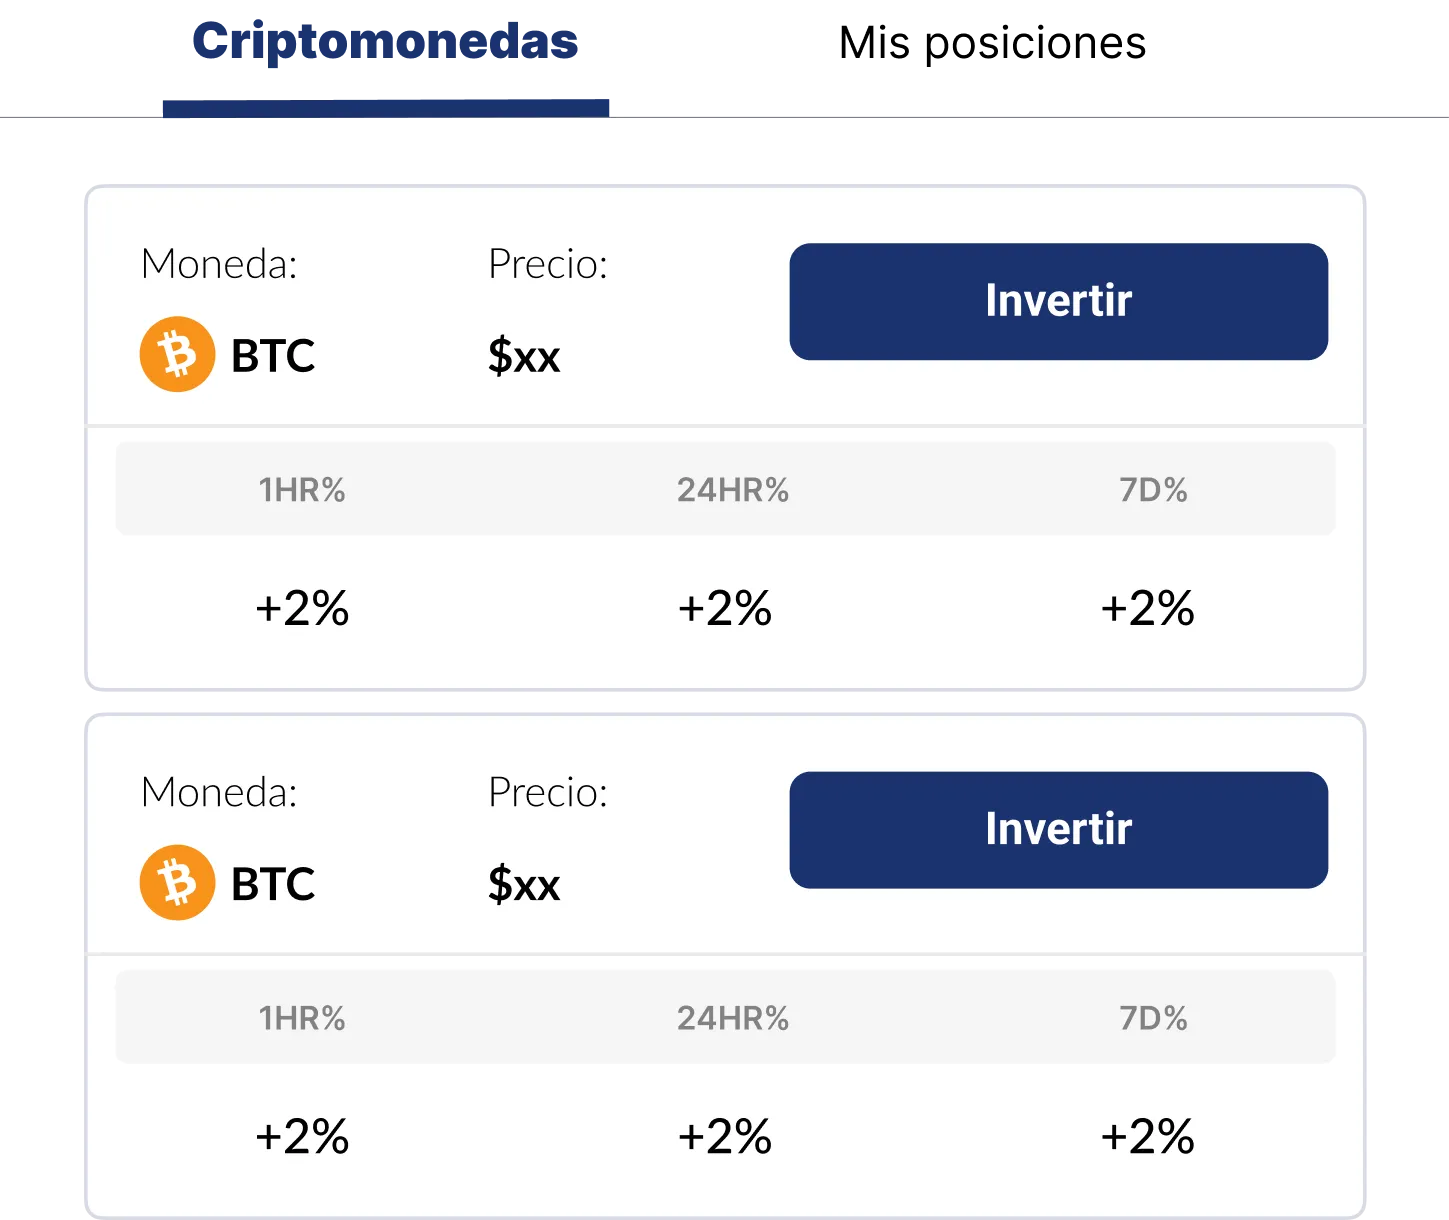
Task: Click the Moneda label in the first card
Action: [x=219, y=264]
